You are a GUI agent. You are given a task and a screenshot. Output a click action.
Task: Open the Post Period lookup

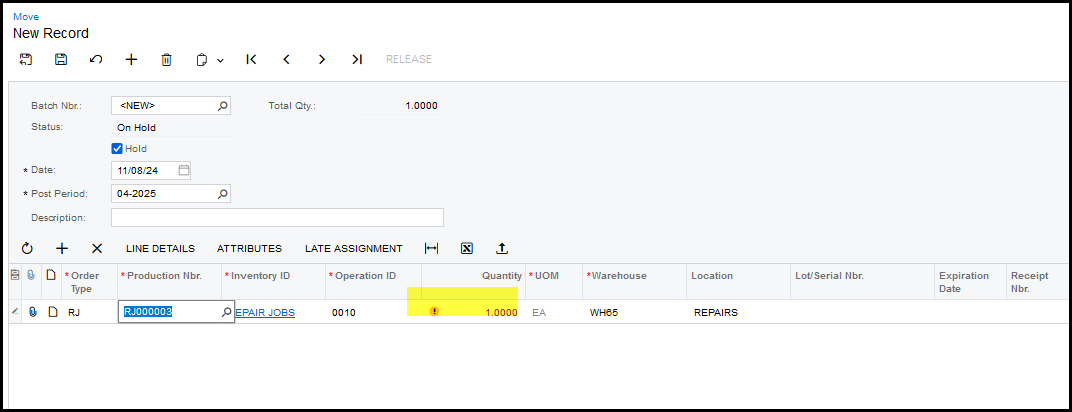pyautogui.click(x=222, y=194)
